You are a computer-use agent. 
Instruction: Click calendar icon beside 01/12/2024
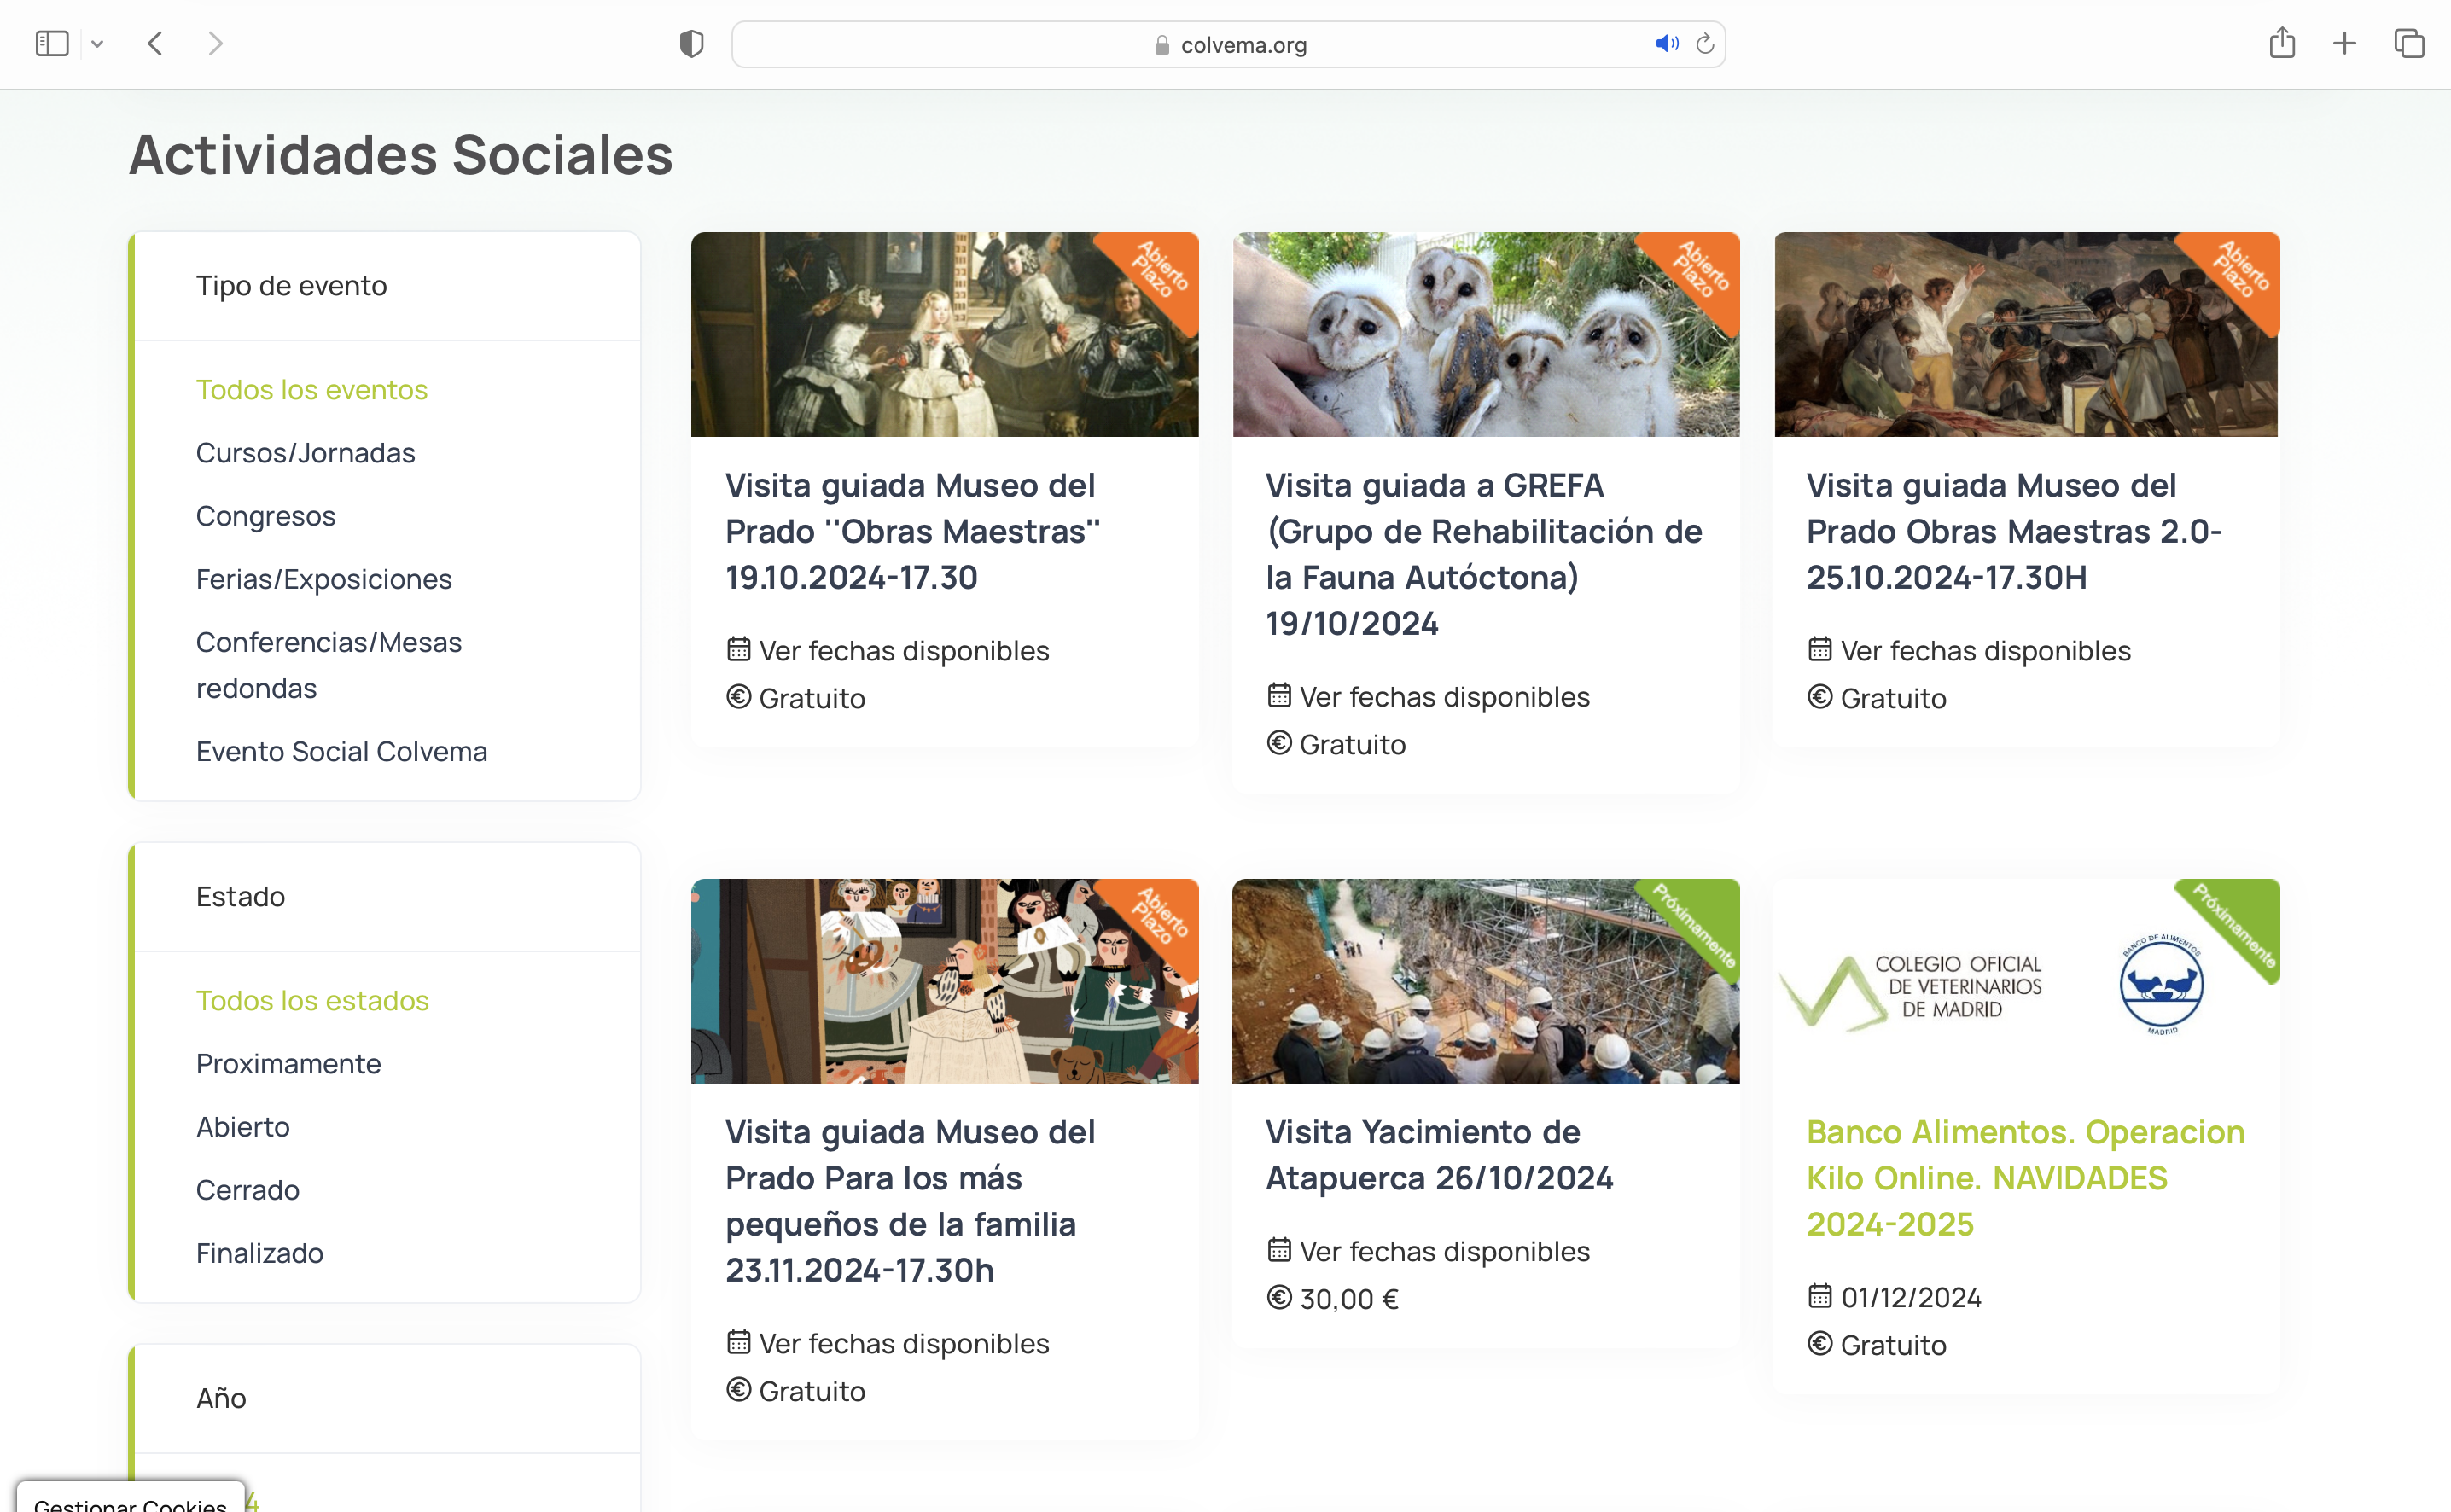tap(1820, 1296)
